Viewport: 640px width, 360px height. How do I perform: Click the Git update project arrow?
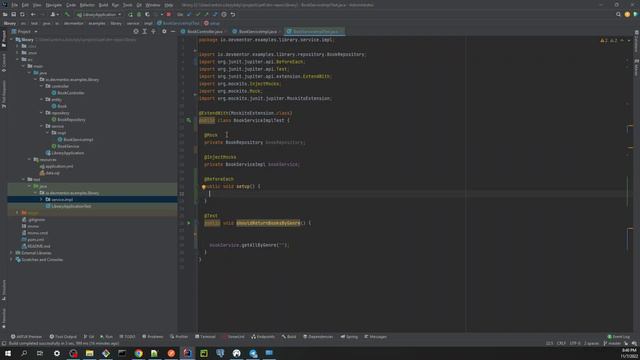point(189,14)
